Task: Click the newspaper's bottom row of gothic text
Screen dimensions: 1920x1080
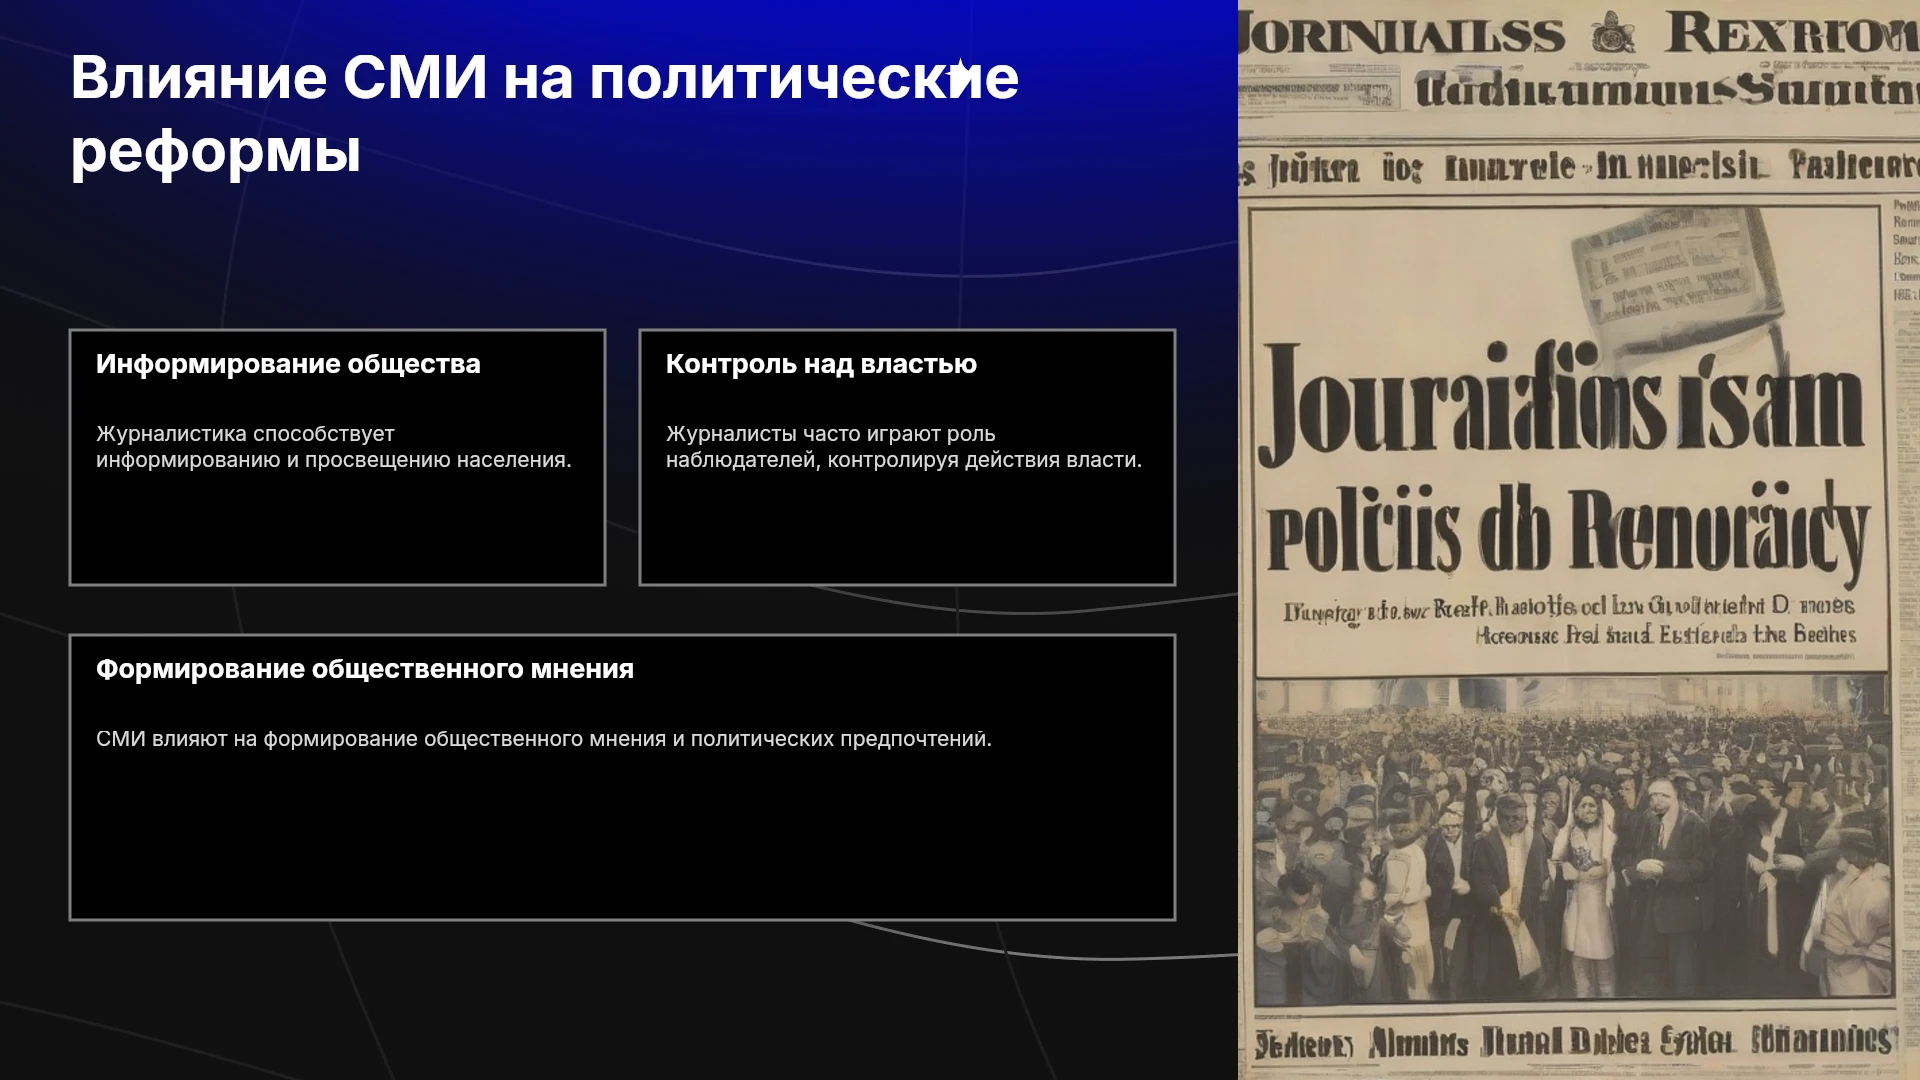Action: tap(1574, 1041)
